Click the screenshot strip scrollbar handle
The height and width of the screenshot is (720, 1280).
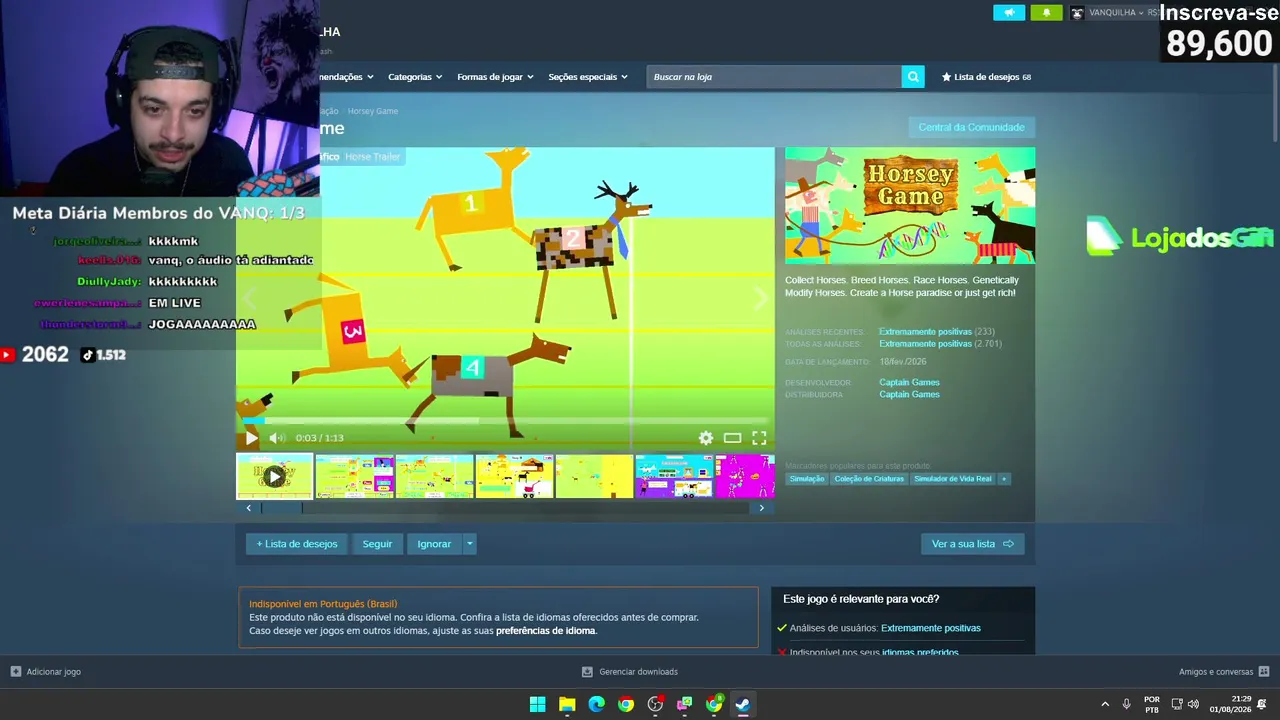pyautogui.click(x=281, y=508)
